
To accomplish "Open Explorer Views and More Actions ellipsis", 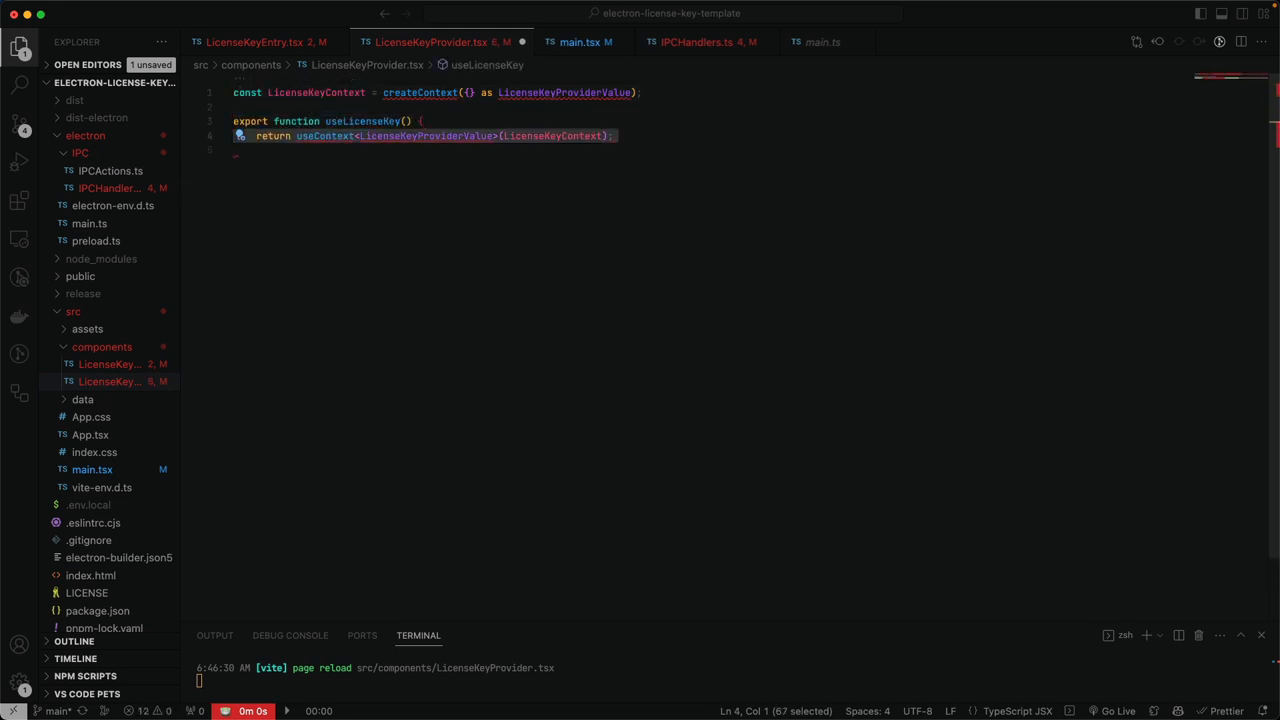I will (x=162, y=42).
